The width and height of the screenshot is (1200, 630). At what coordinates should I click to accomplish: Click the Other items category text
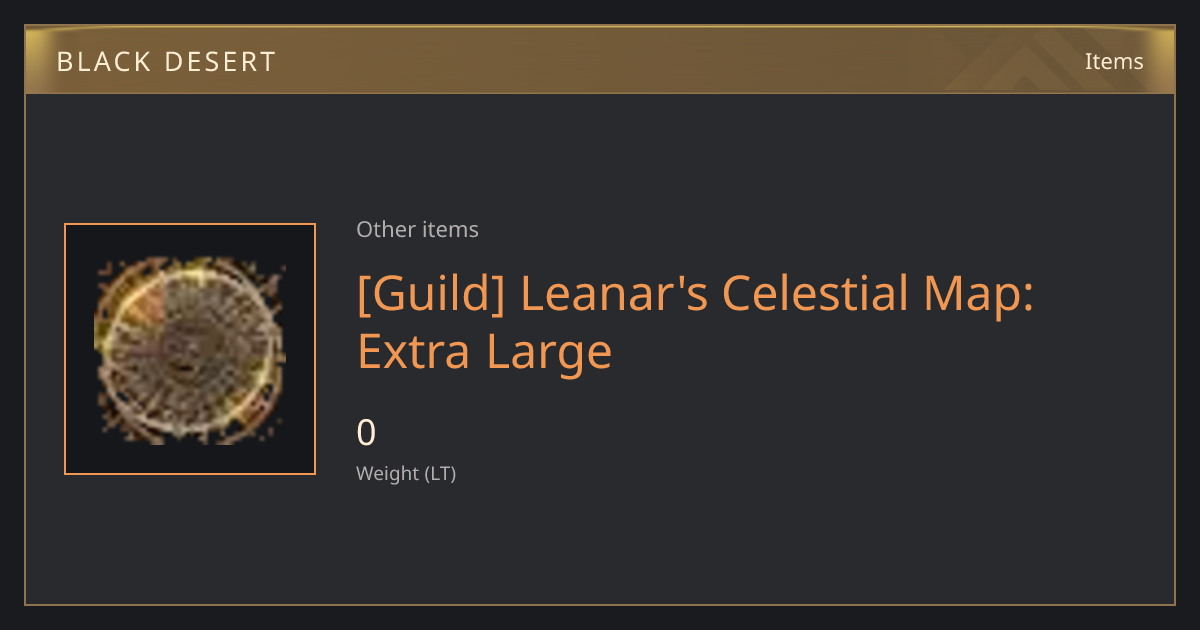[417, 229]
